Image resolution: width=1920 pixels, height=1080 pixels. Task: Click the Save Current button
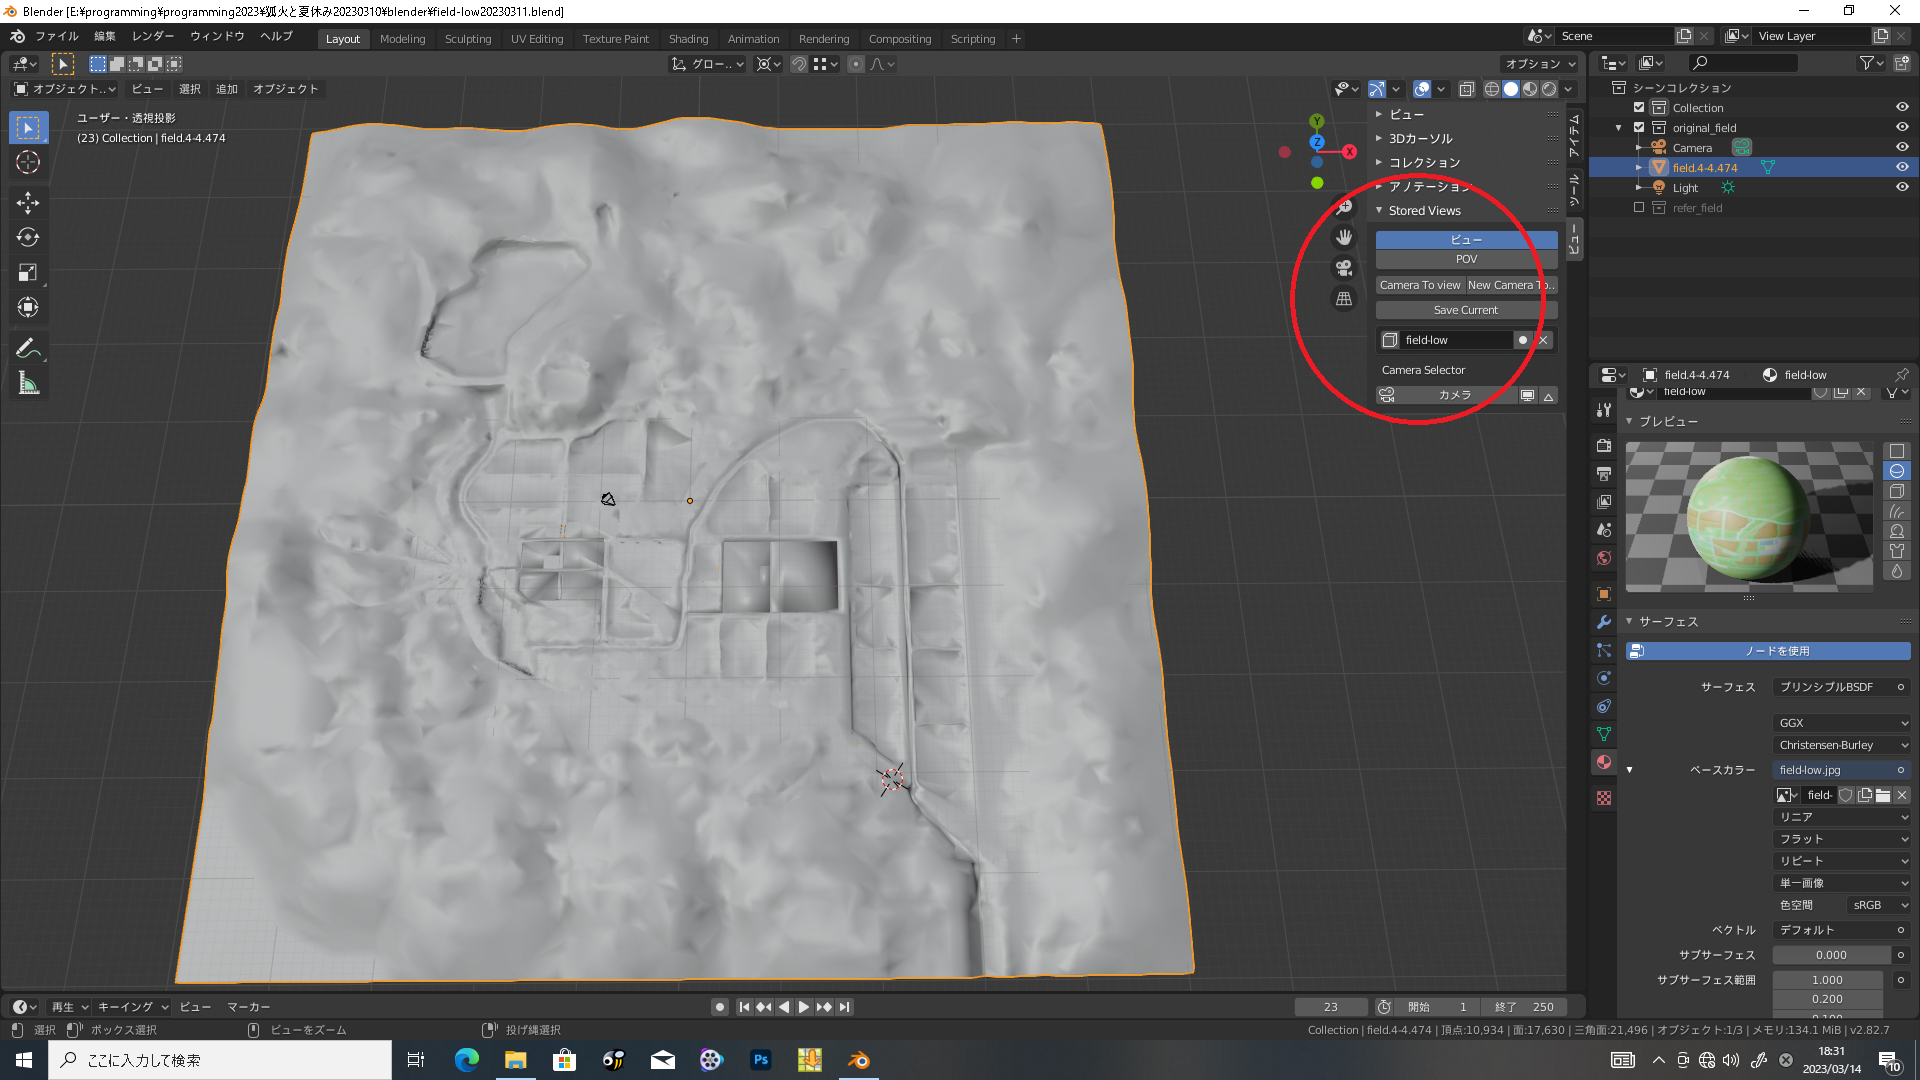1465,310
